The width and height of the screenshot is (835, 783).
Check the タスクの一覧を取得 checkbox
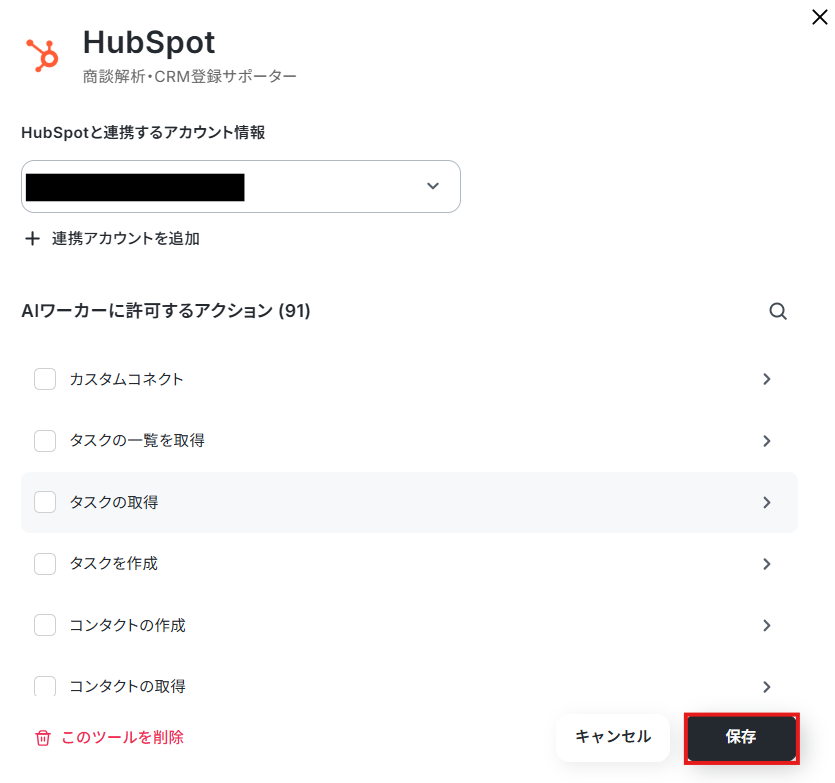45,441
